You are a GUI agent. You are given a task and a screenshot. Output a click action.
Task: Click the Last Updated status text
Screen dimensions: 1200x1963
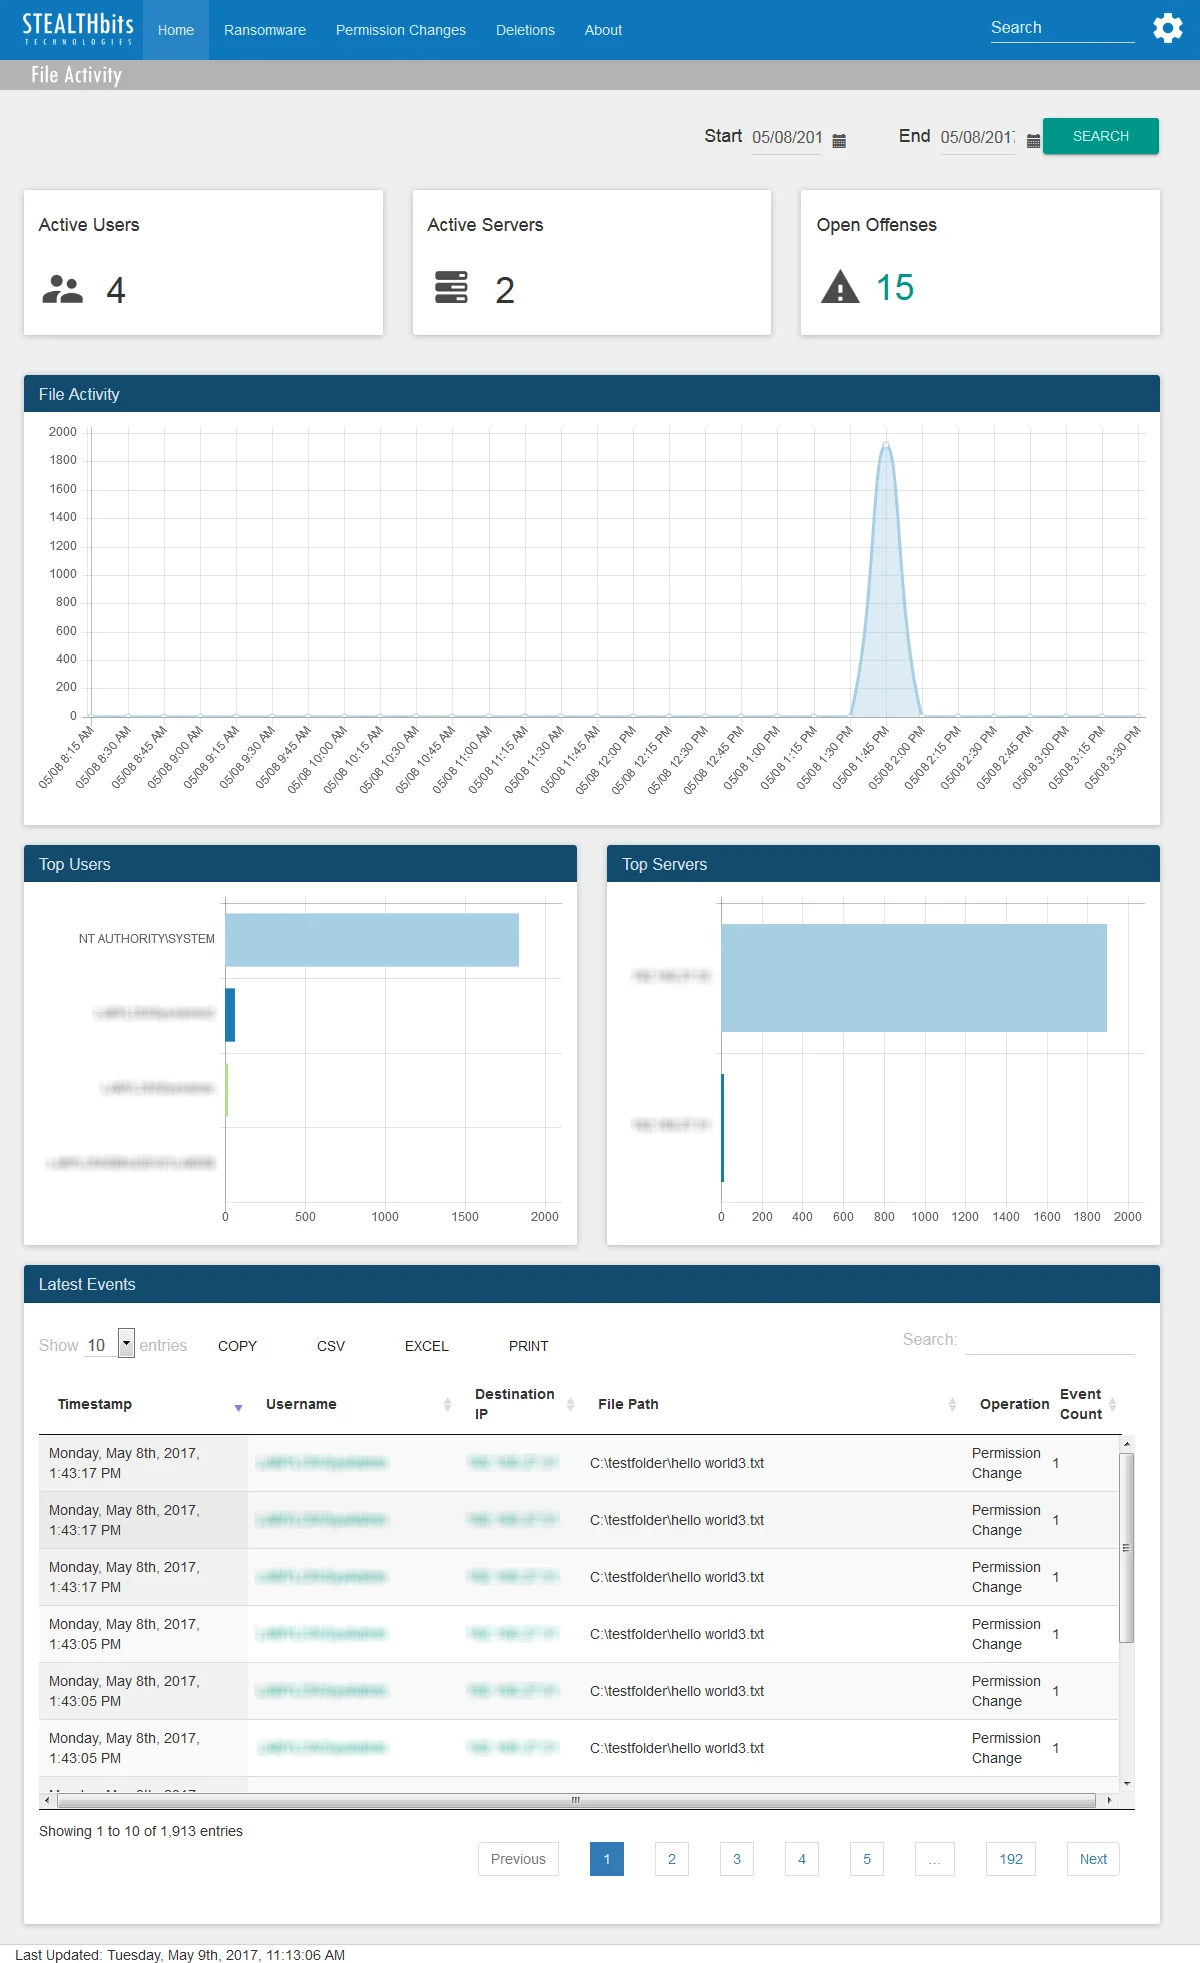[x=180, y=1955]
